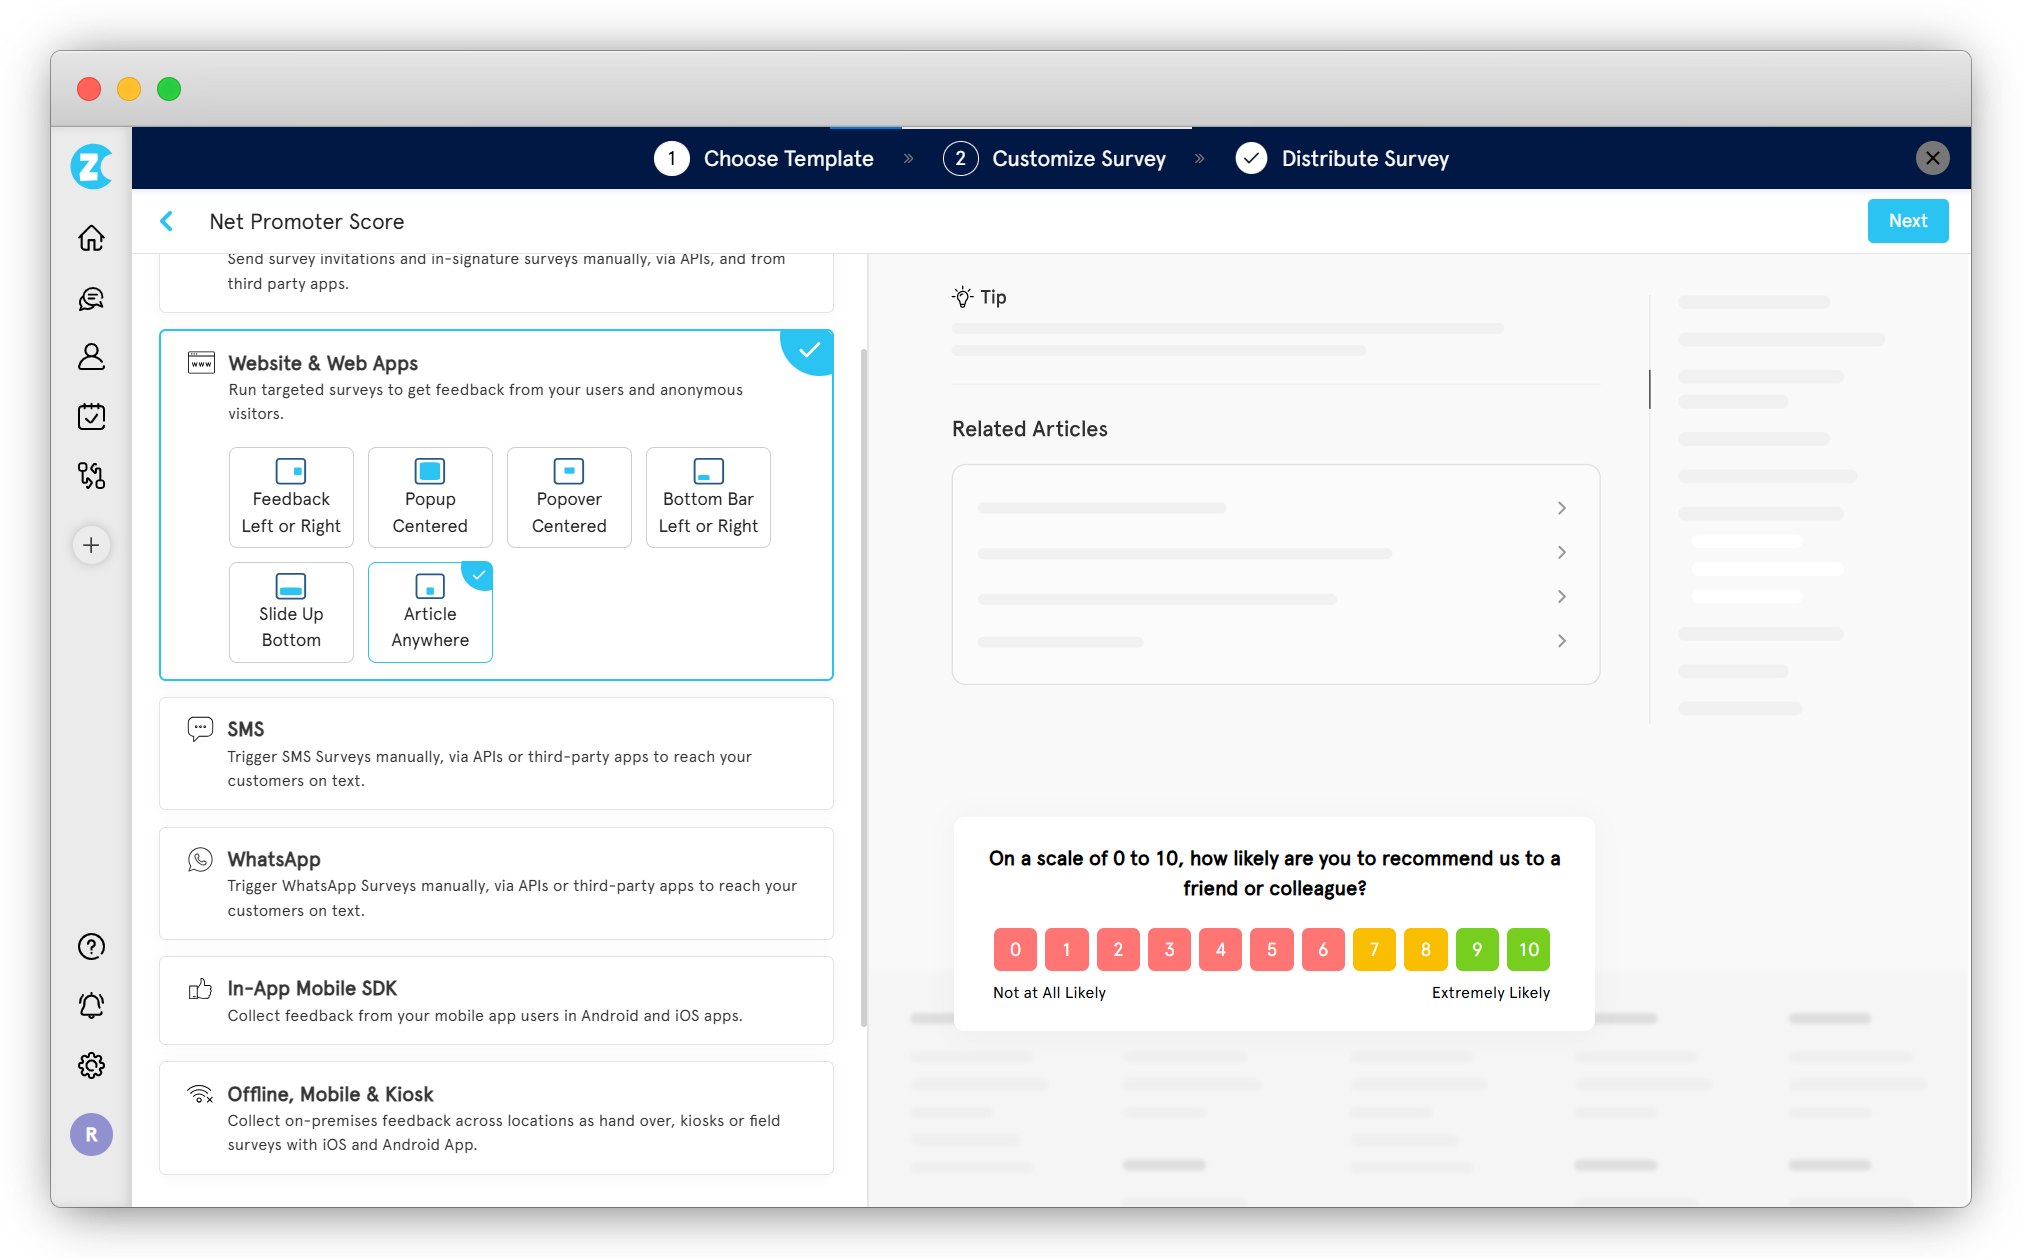Click the Next button
The width and height of the screenshot is (2022, 1258).
pos(1907,221)
